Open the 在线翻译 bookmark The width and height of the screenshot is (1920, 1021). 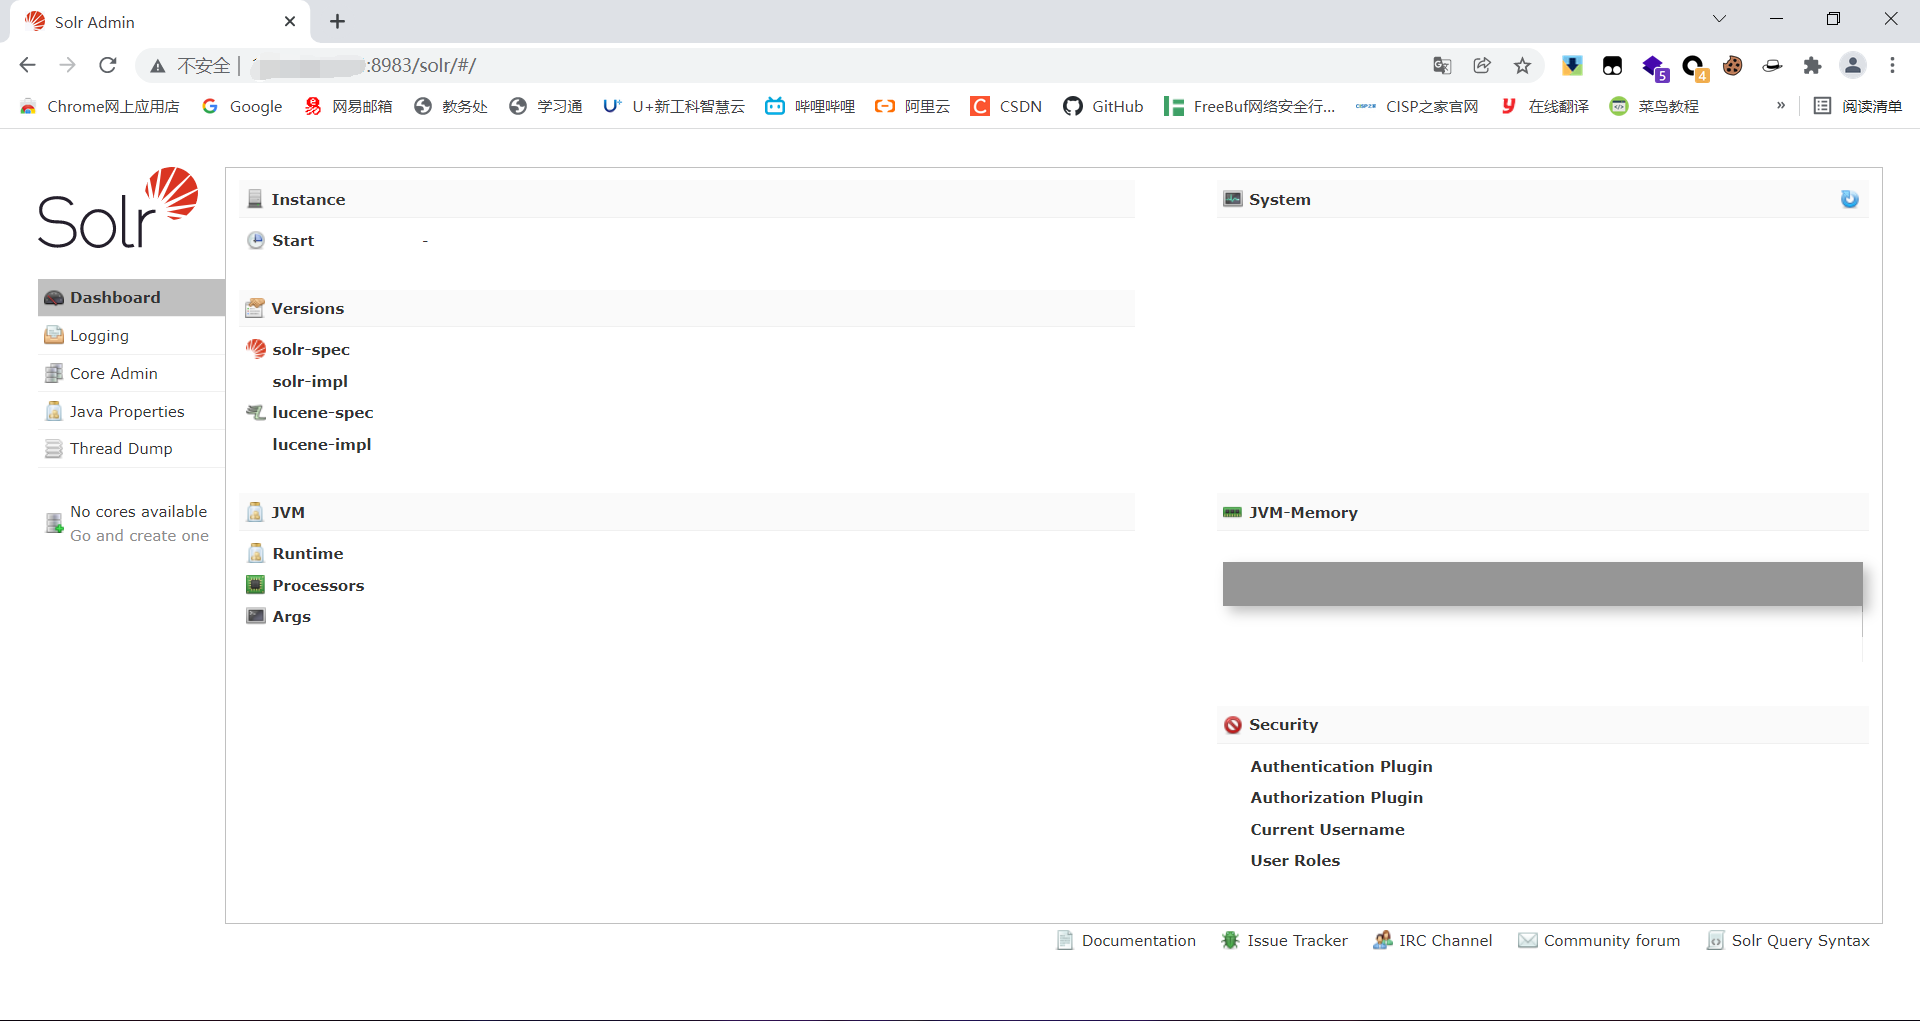[1545, 106]
